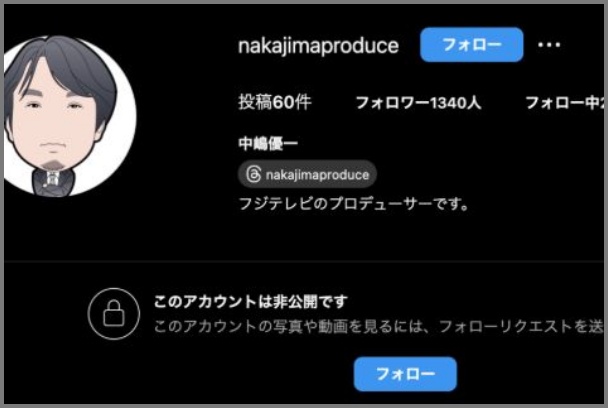Image resolution: width=608 pixels, height=408 pixels.
Task: Click the lock icon for private account
Action: point(114,313)
